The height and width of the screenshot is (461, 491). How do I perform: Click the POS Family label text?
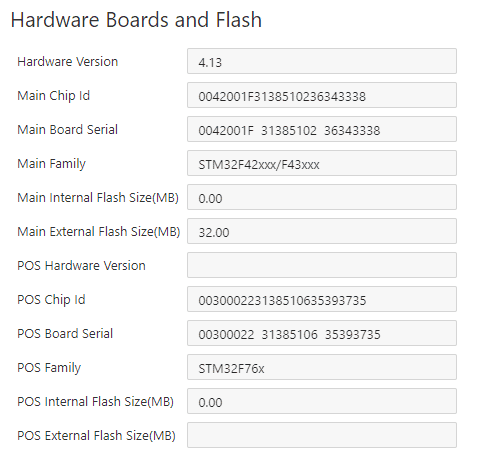(x=49, y=368)
